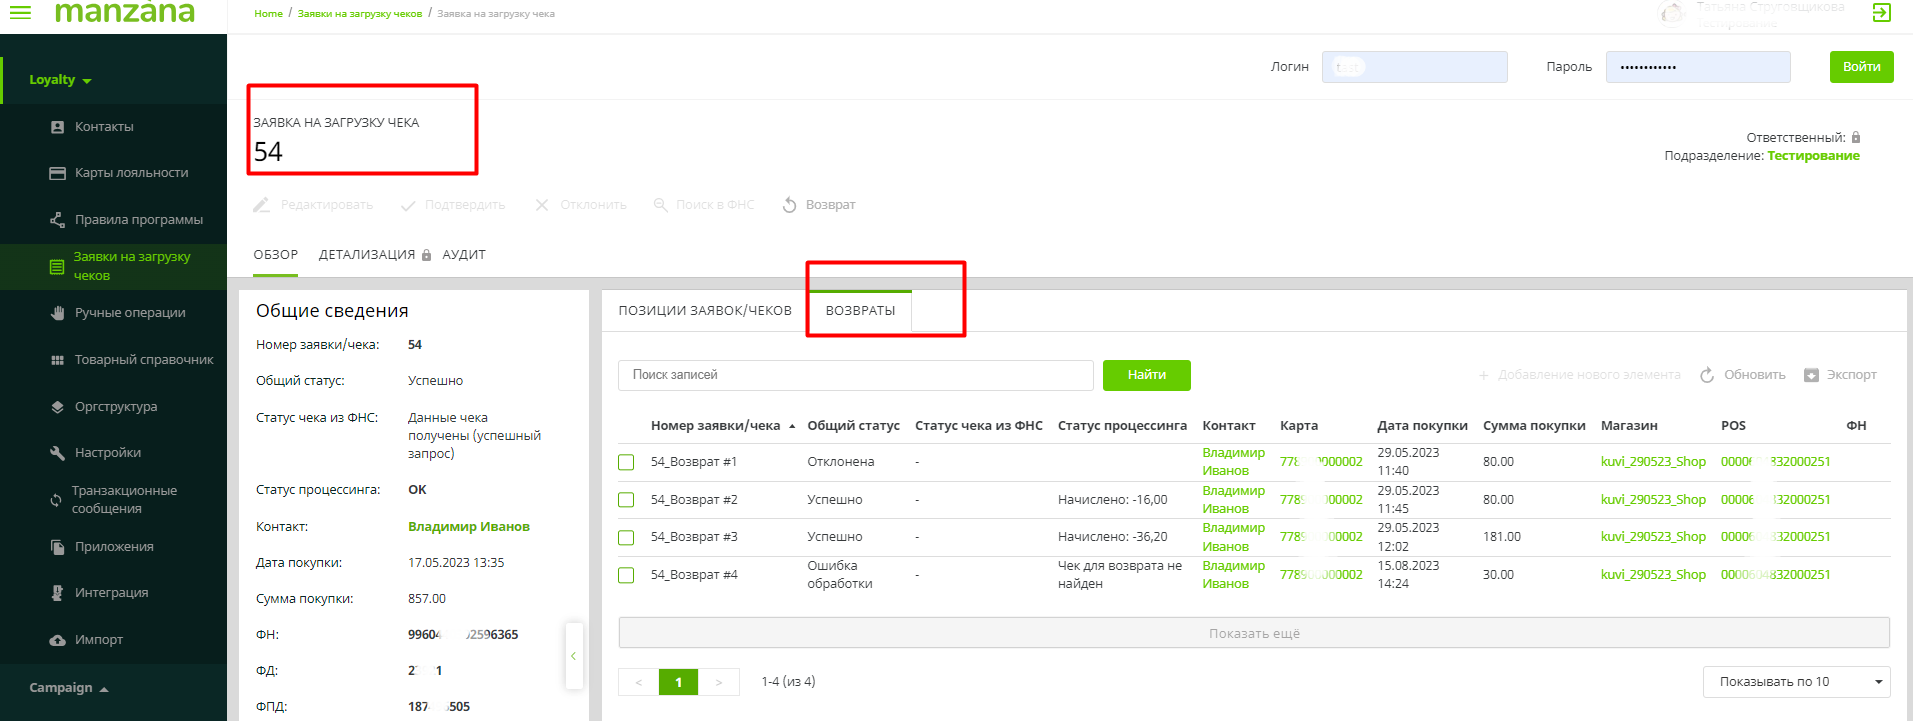Screen dimensions: 1913x721
Task: Switch to the Аудит tab
Action: [464, 255]
